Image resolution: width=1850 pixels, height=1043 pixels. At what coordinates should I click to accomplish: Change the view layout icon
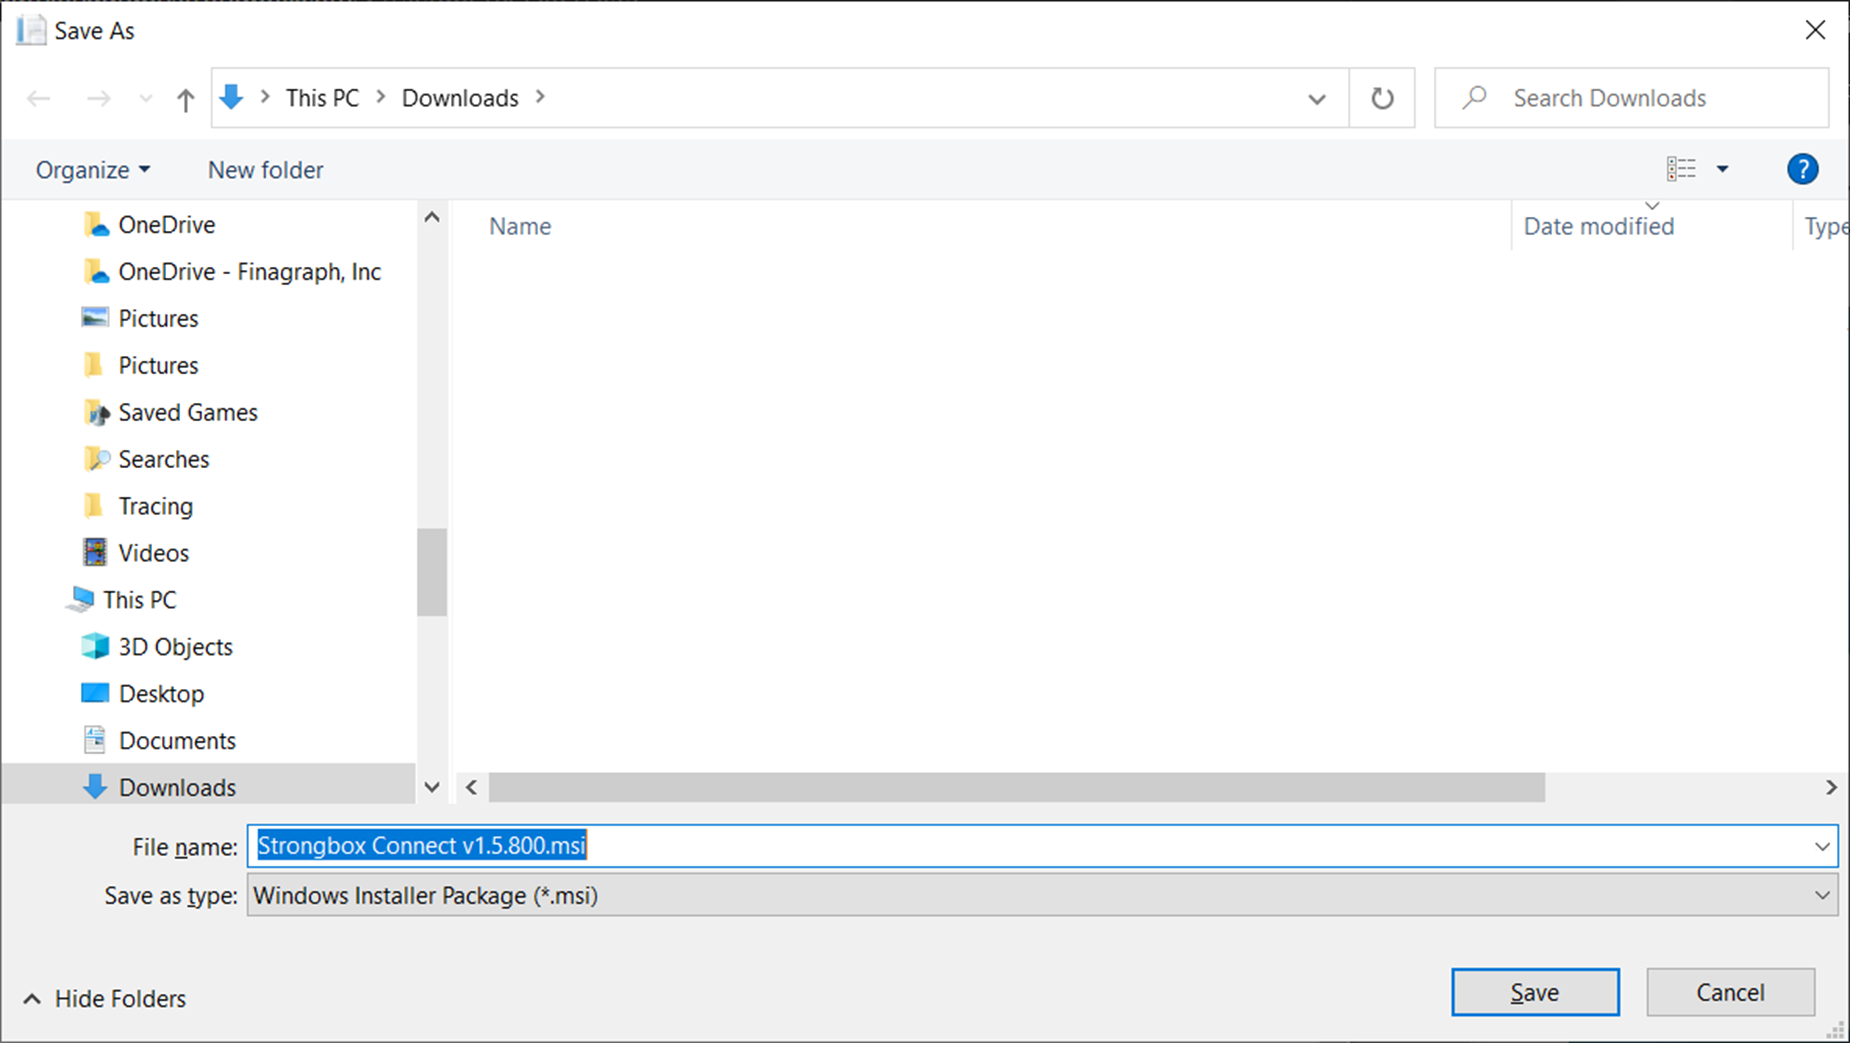(1681, 169)
